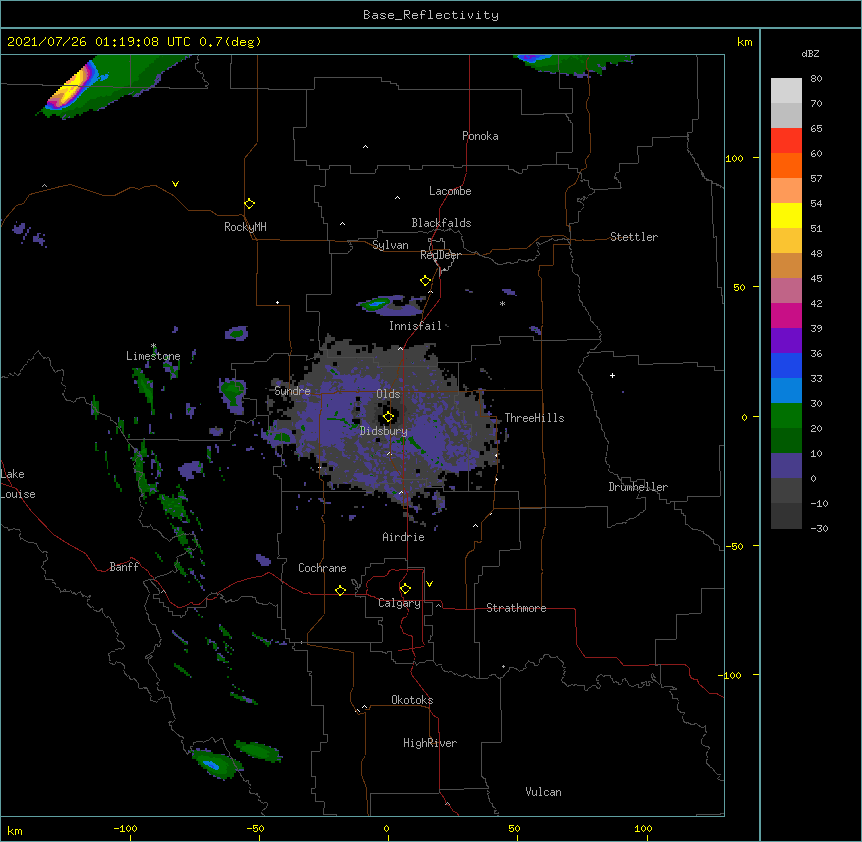Click the magenta 42 dBZ legend swatch
The height and width of the screenshot is (842, 862).
(x=786, y=315)
